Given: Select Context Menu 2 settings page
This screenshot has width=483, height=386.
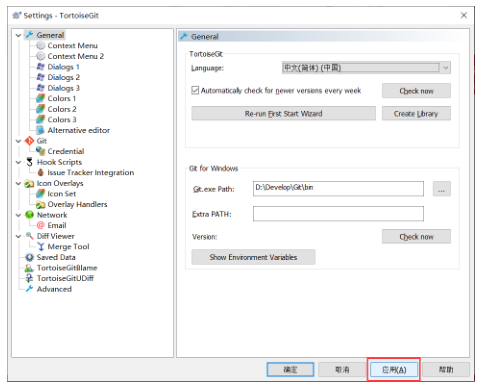Looking at the screenshot, I should (76, 56).
